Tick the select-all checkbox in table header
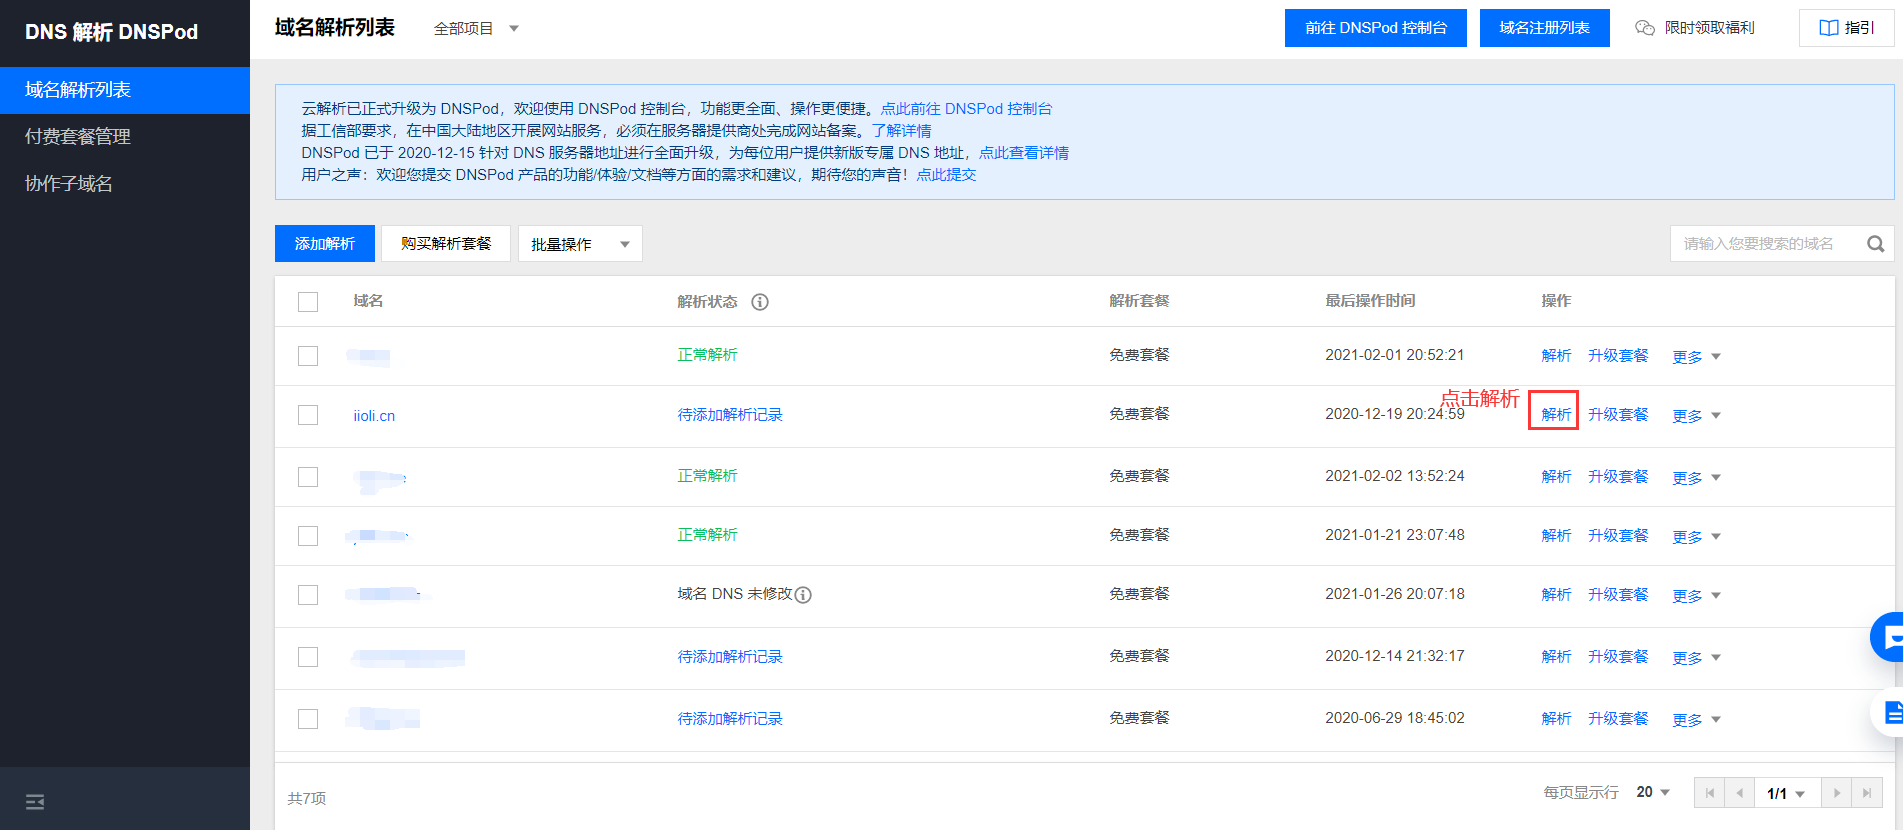This screenshot has width=1903, height=830. click(x=308, y=302)
